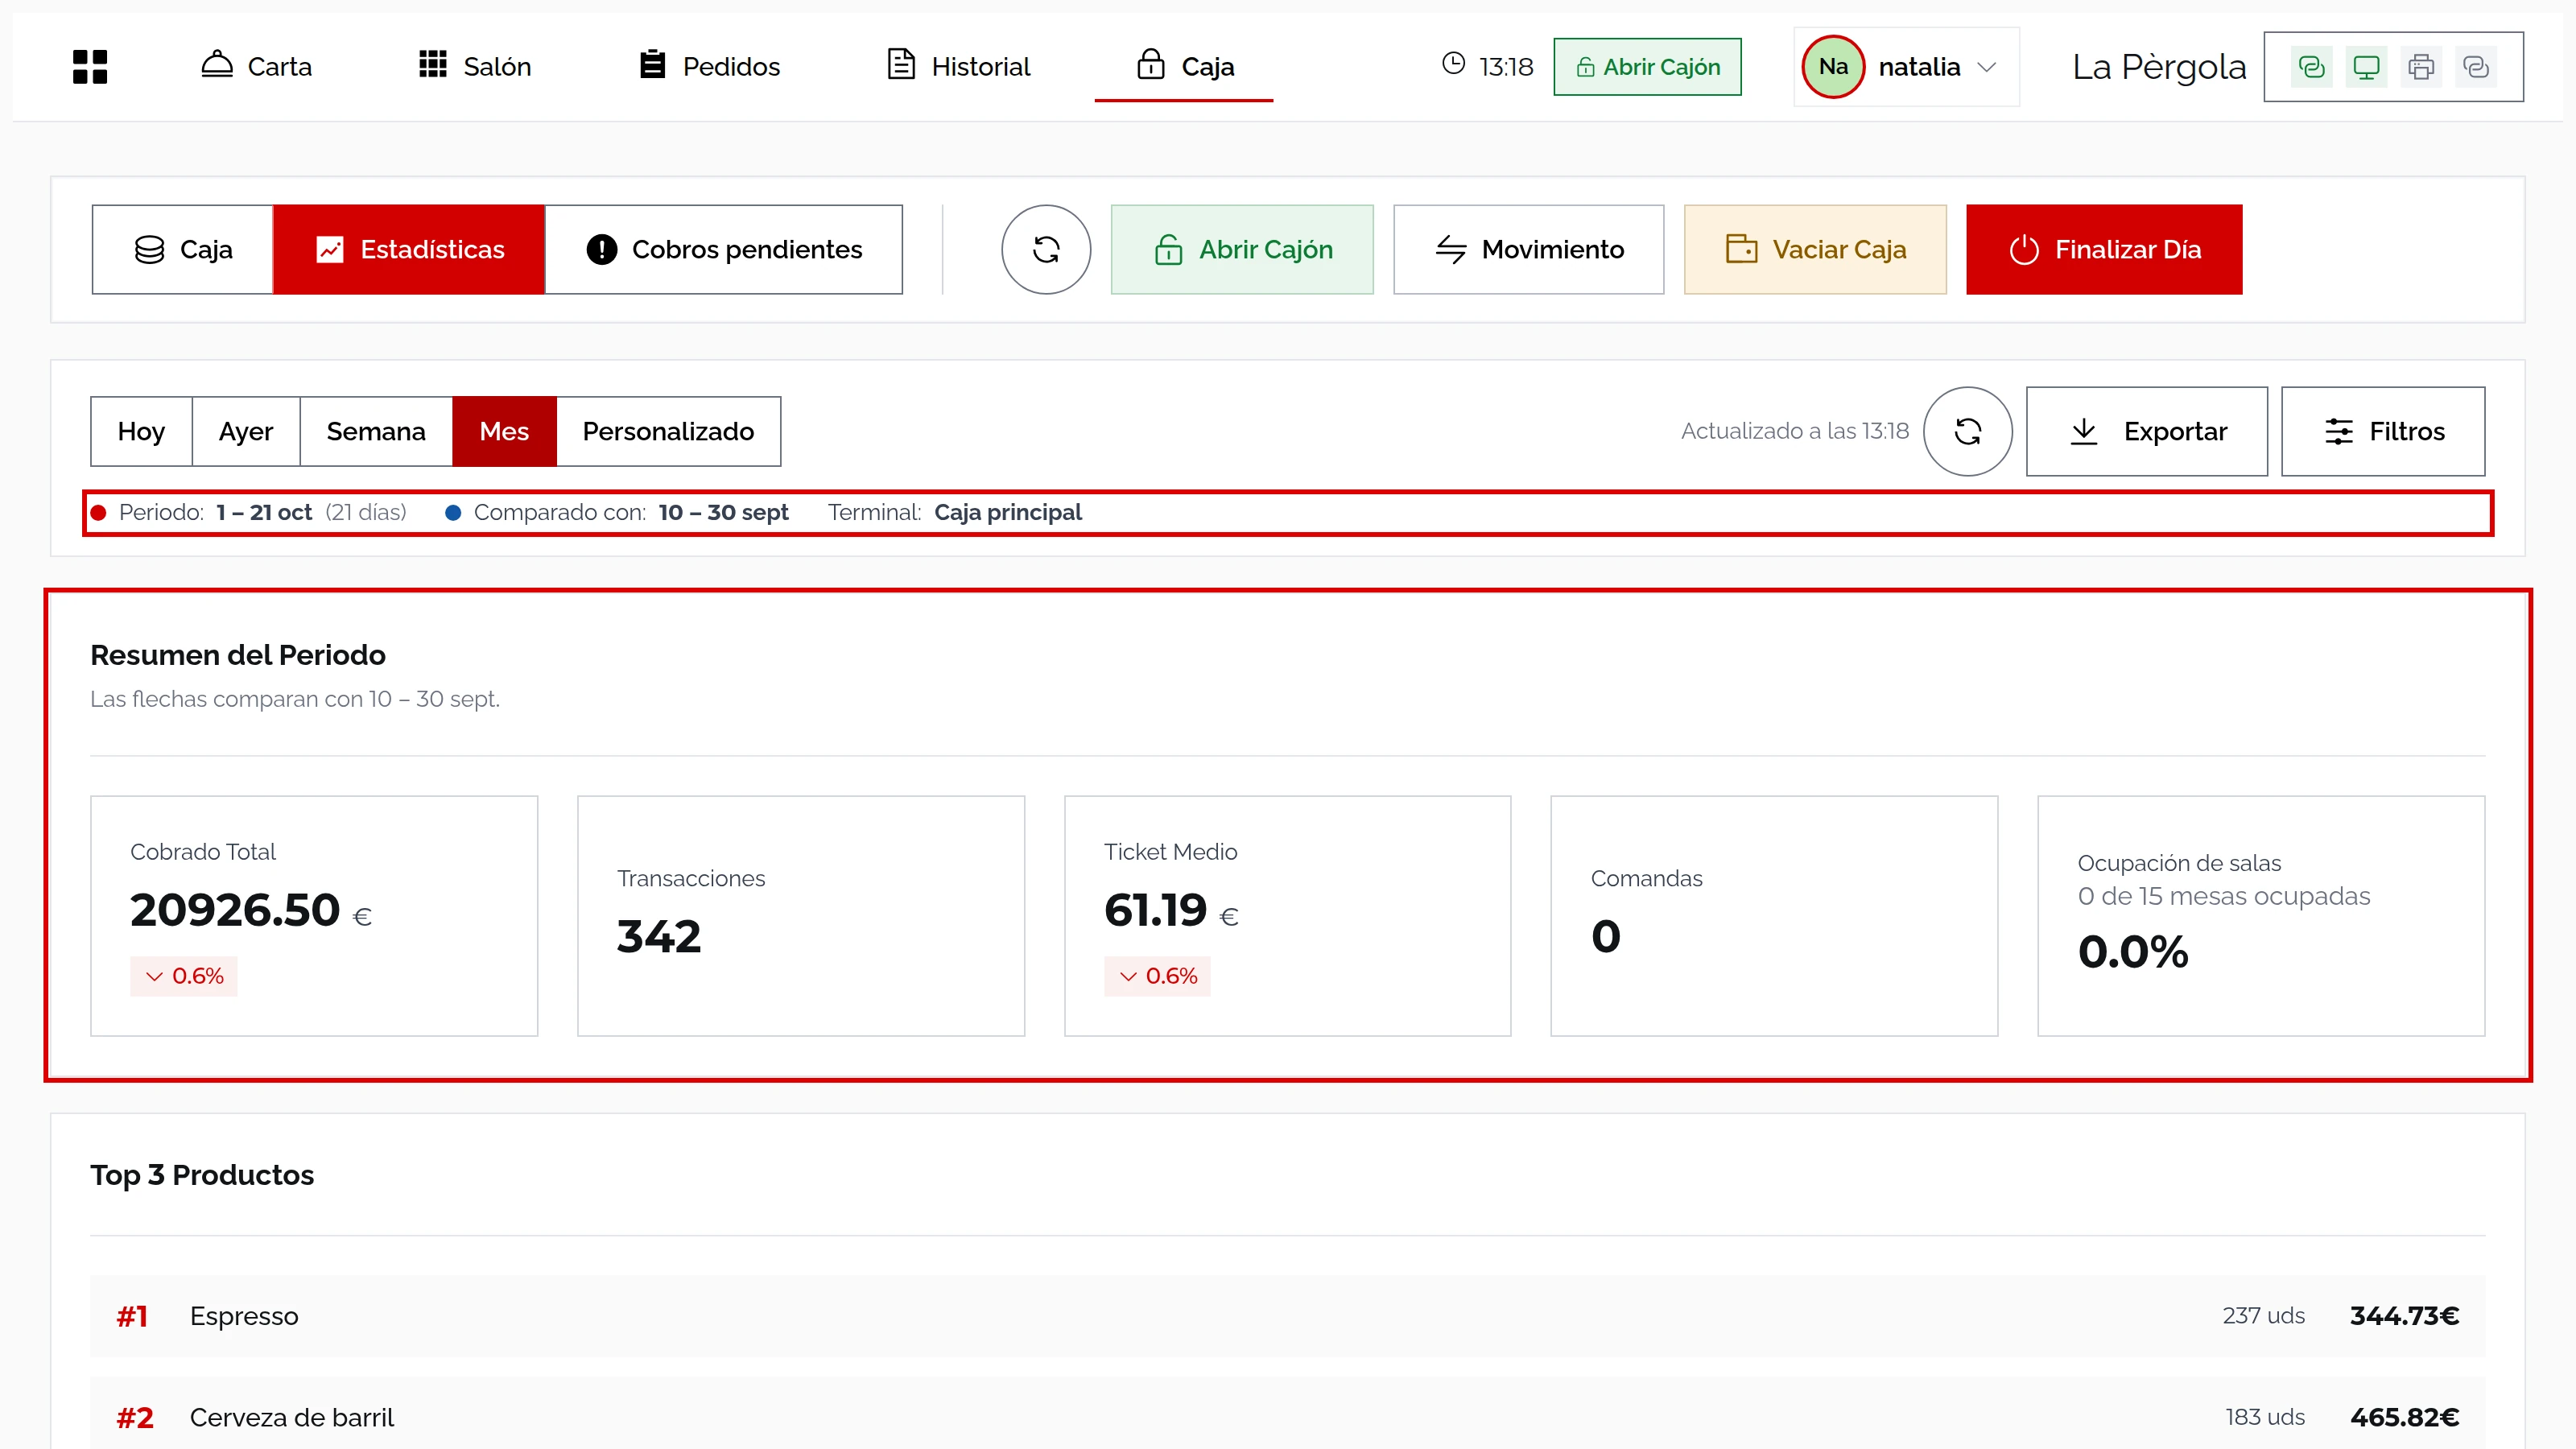Click the clock icon next to 13:18
Viewport: 2576px width, 1449px height.
click(1453, 65)
